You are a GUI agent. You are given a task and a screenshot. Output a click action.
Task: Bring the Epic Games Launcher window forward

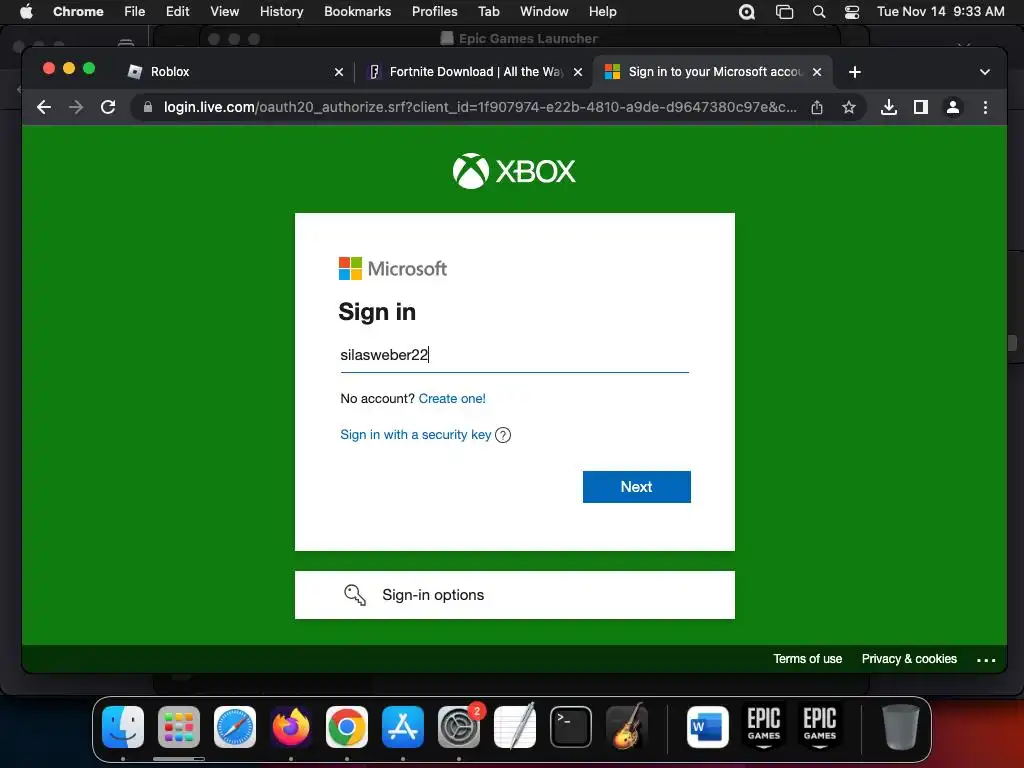[519, 38]
